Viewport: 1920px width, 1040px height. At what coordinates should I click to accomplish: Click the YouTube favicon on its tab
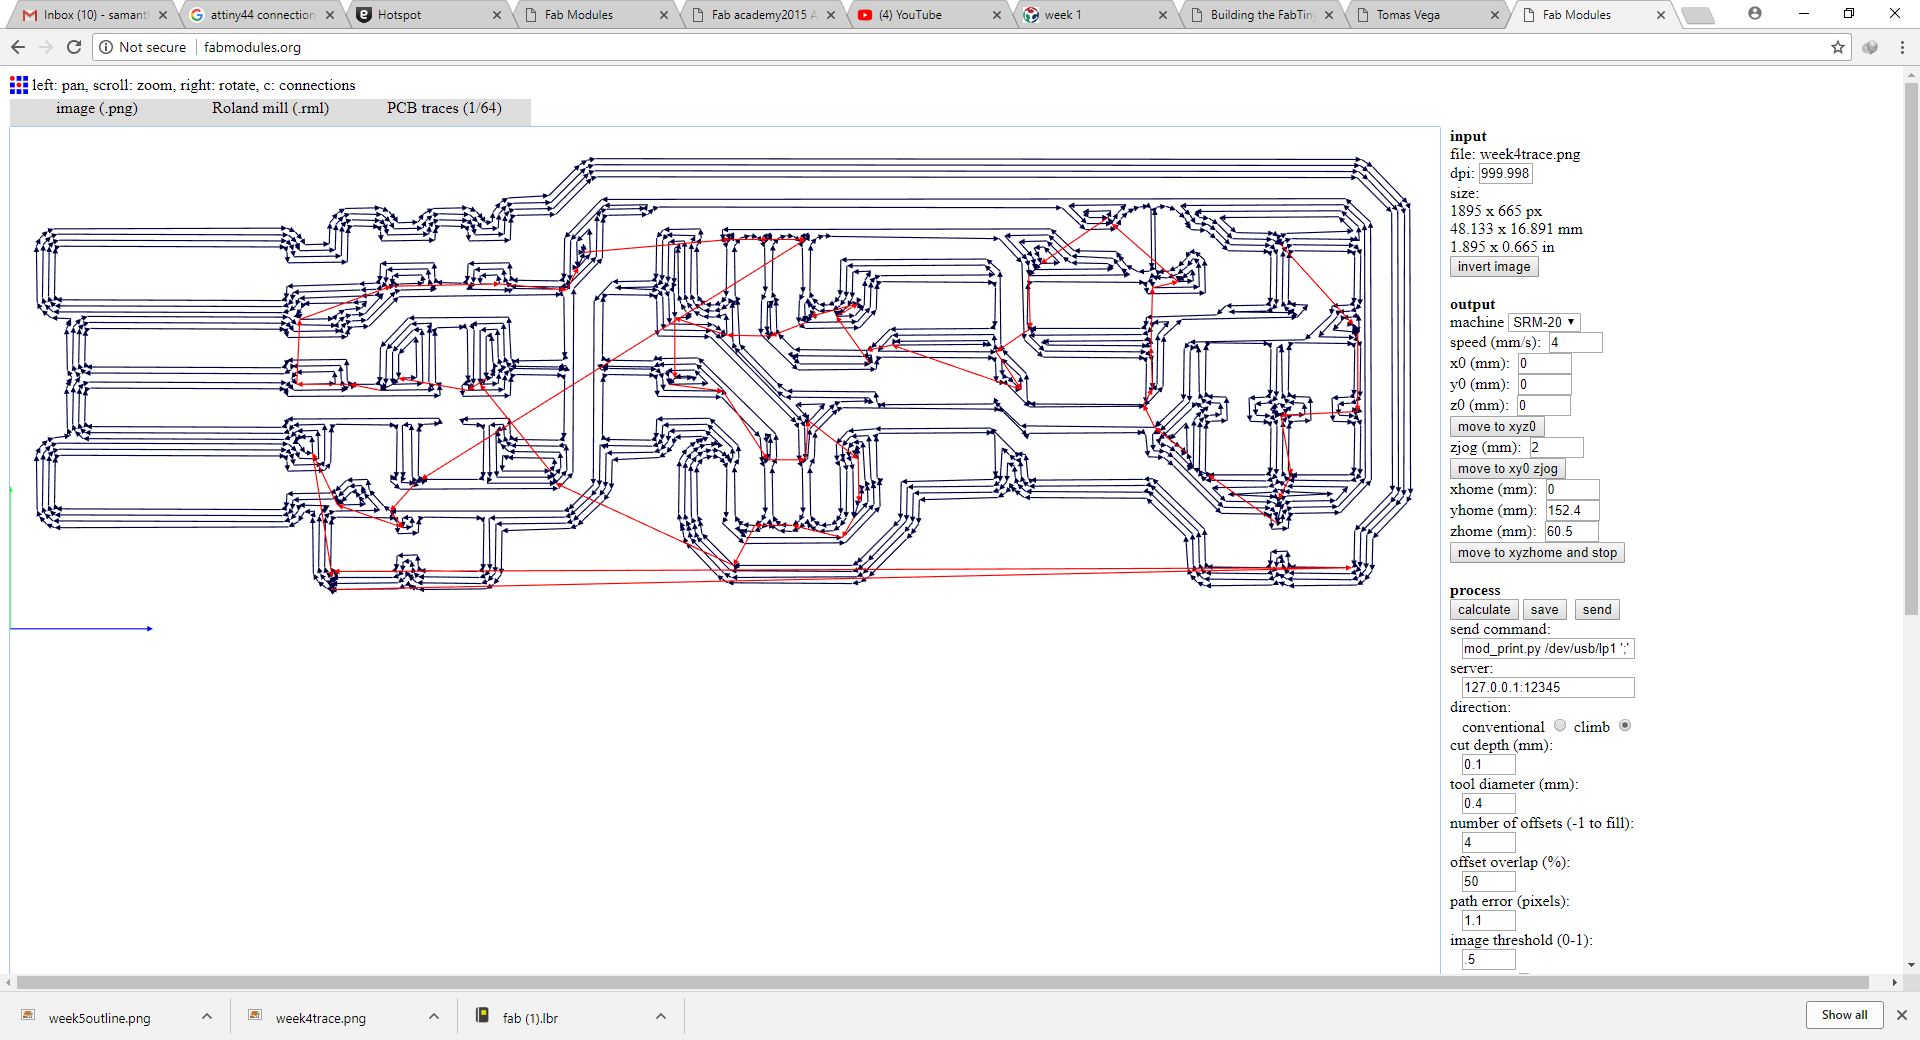pos(864,15)
